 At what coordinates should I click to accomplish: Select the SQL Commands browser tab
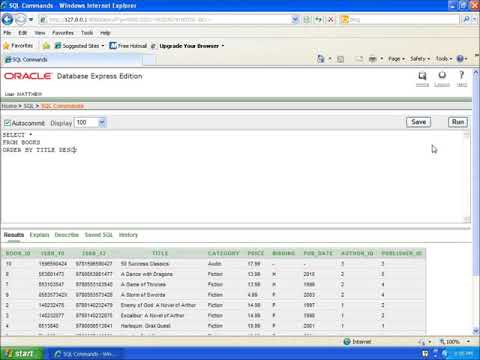72,60
